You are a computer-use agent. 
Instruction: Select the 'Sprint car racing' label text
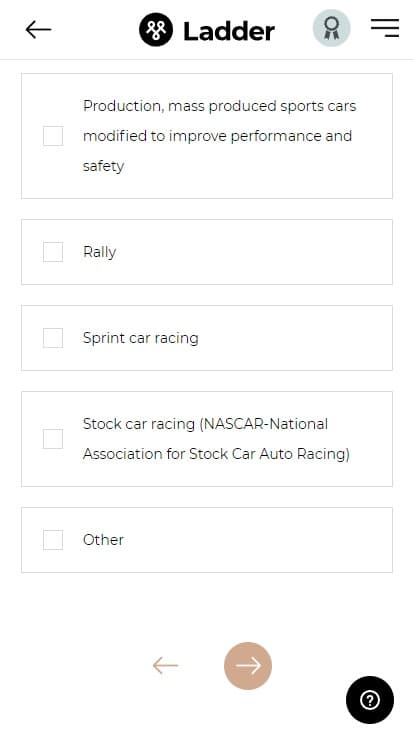141,338
